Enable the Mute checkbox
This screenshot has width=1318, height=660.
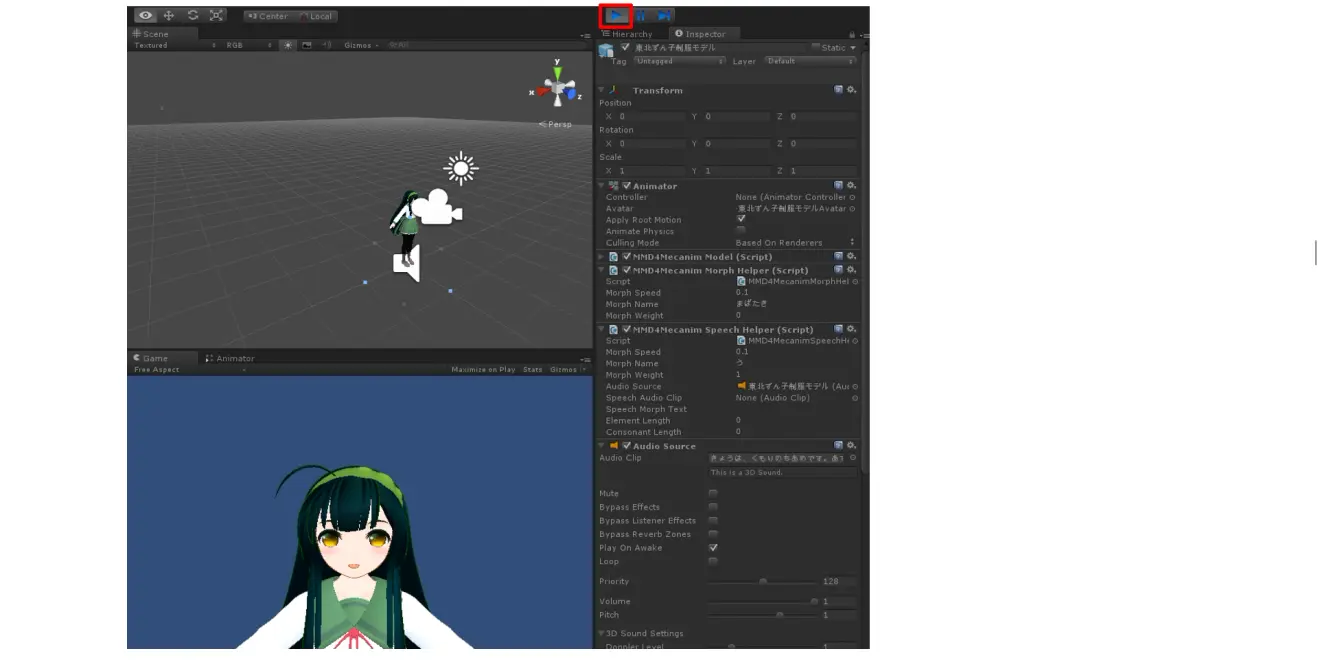click(x=713, y=494)
